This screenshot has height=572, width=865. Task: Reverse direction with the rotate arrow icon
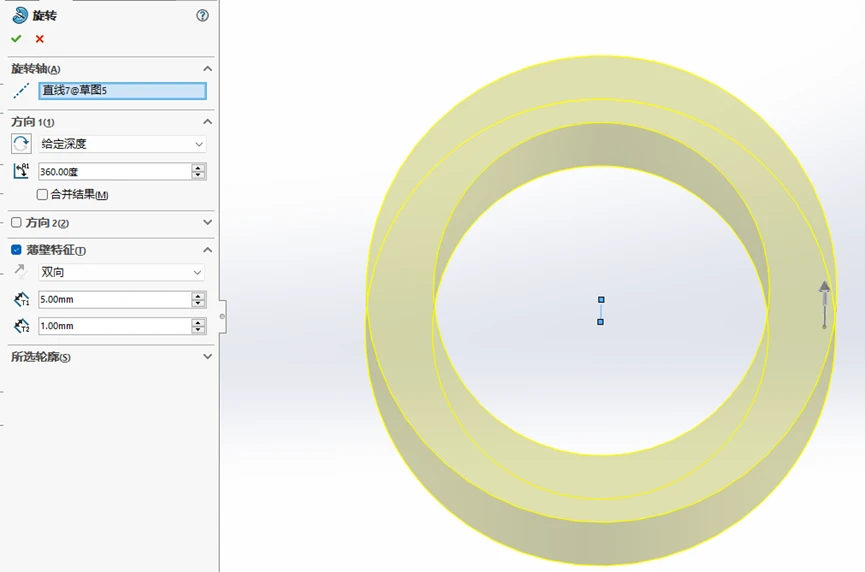point(21,144)
